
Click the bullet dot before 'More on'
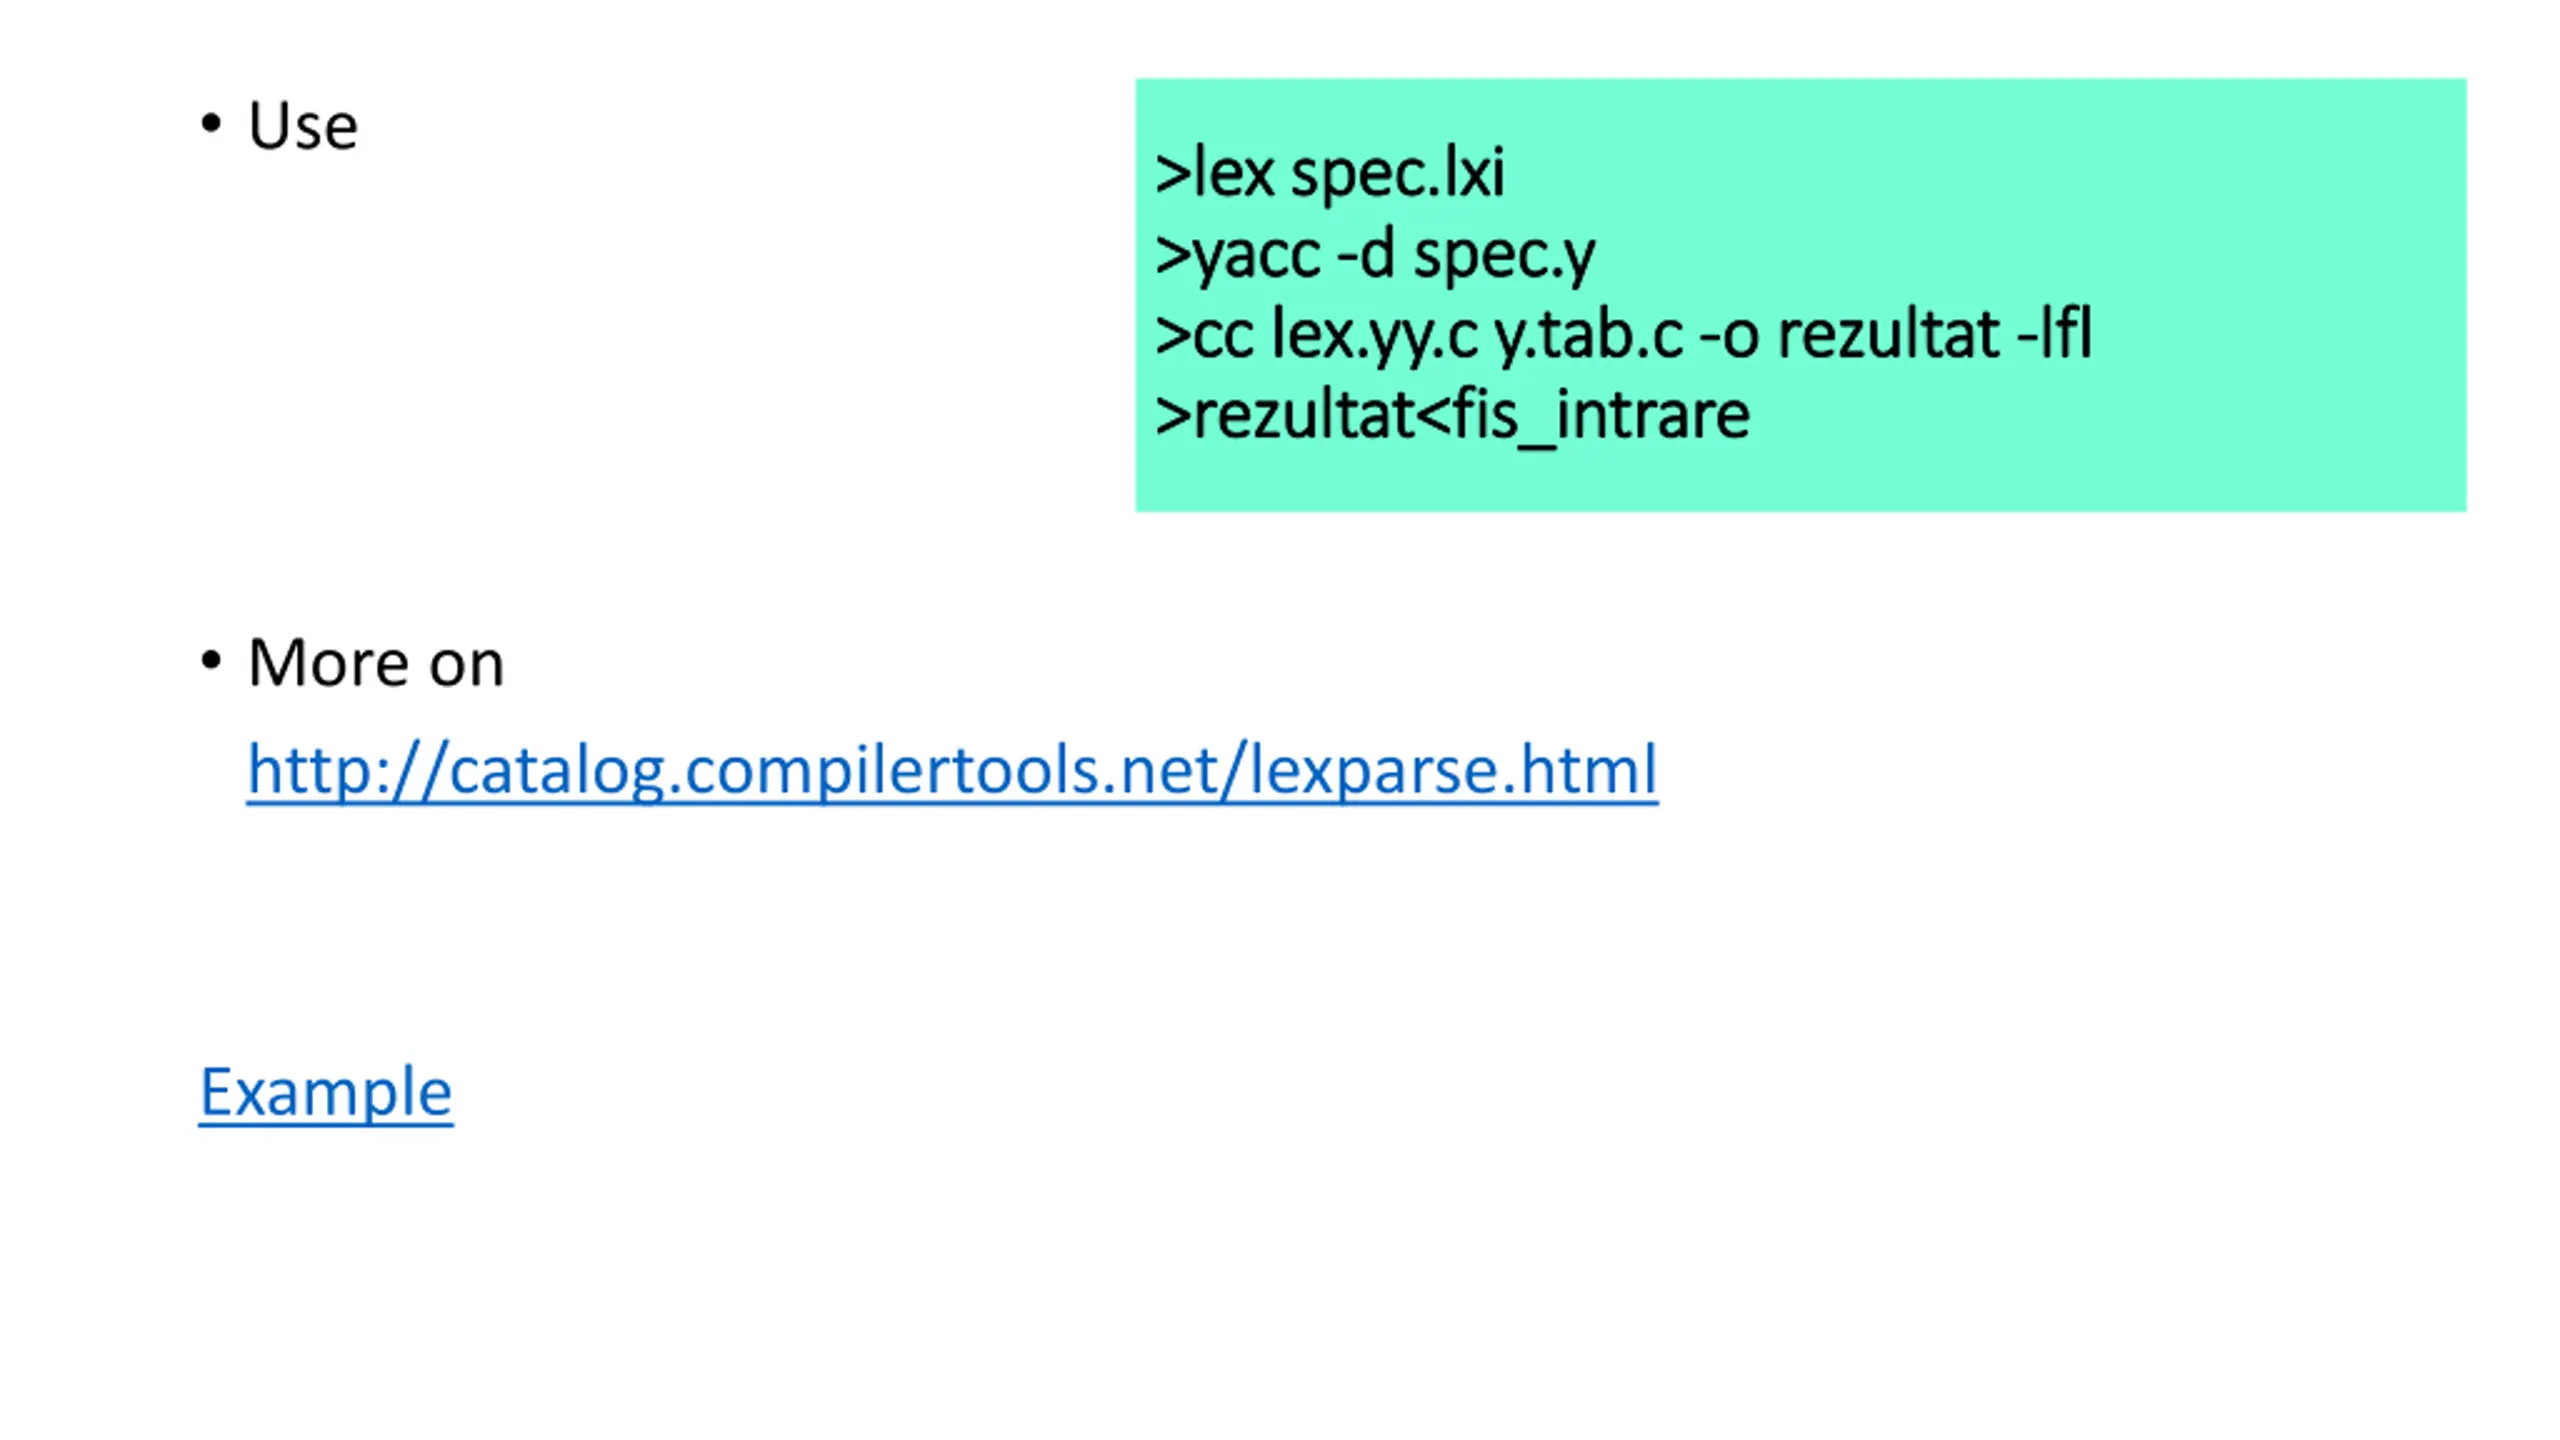point(210,661)
